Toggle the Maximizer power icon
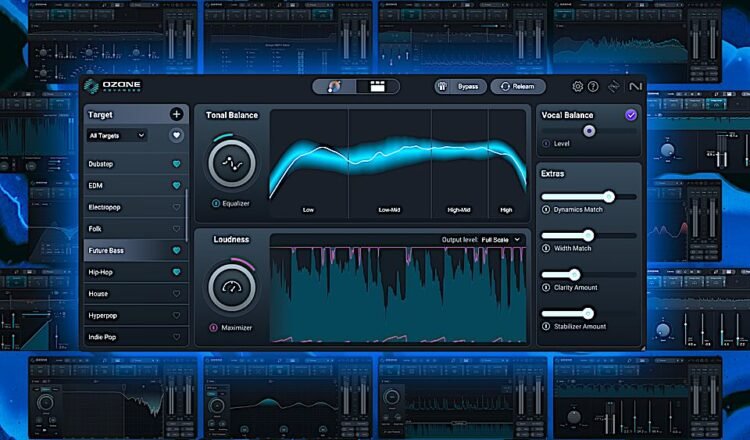The height and width of the screenshot is (440, 750). (x=213, y=328)
